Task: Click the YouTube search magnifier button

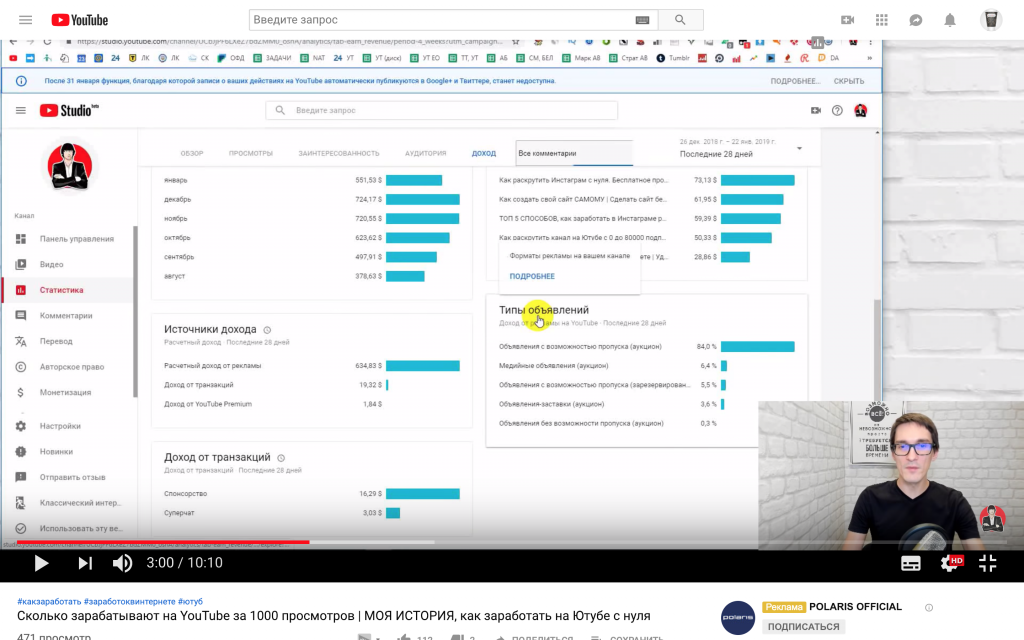Action: [x=680, y=20]
